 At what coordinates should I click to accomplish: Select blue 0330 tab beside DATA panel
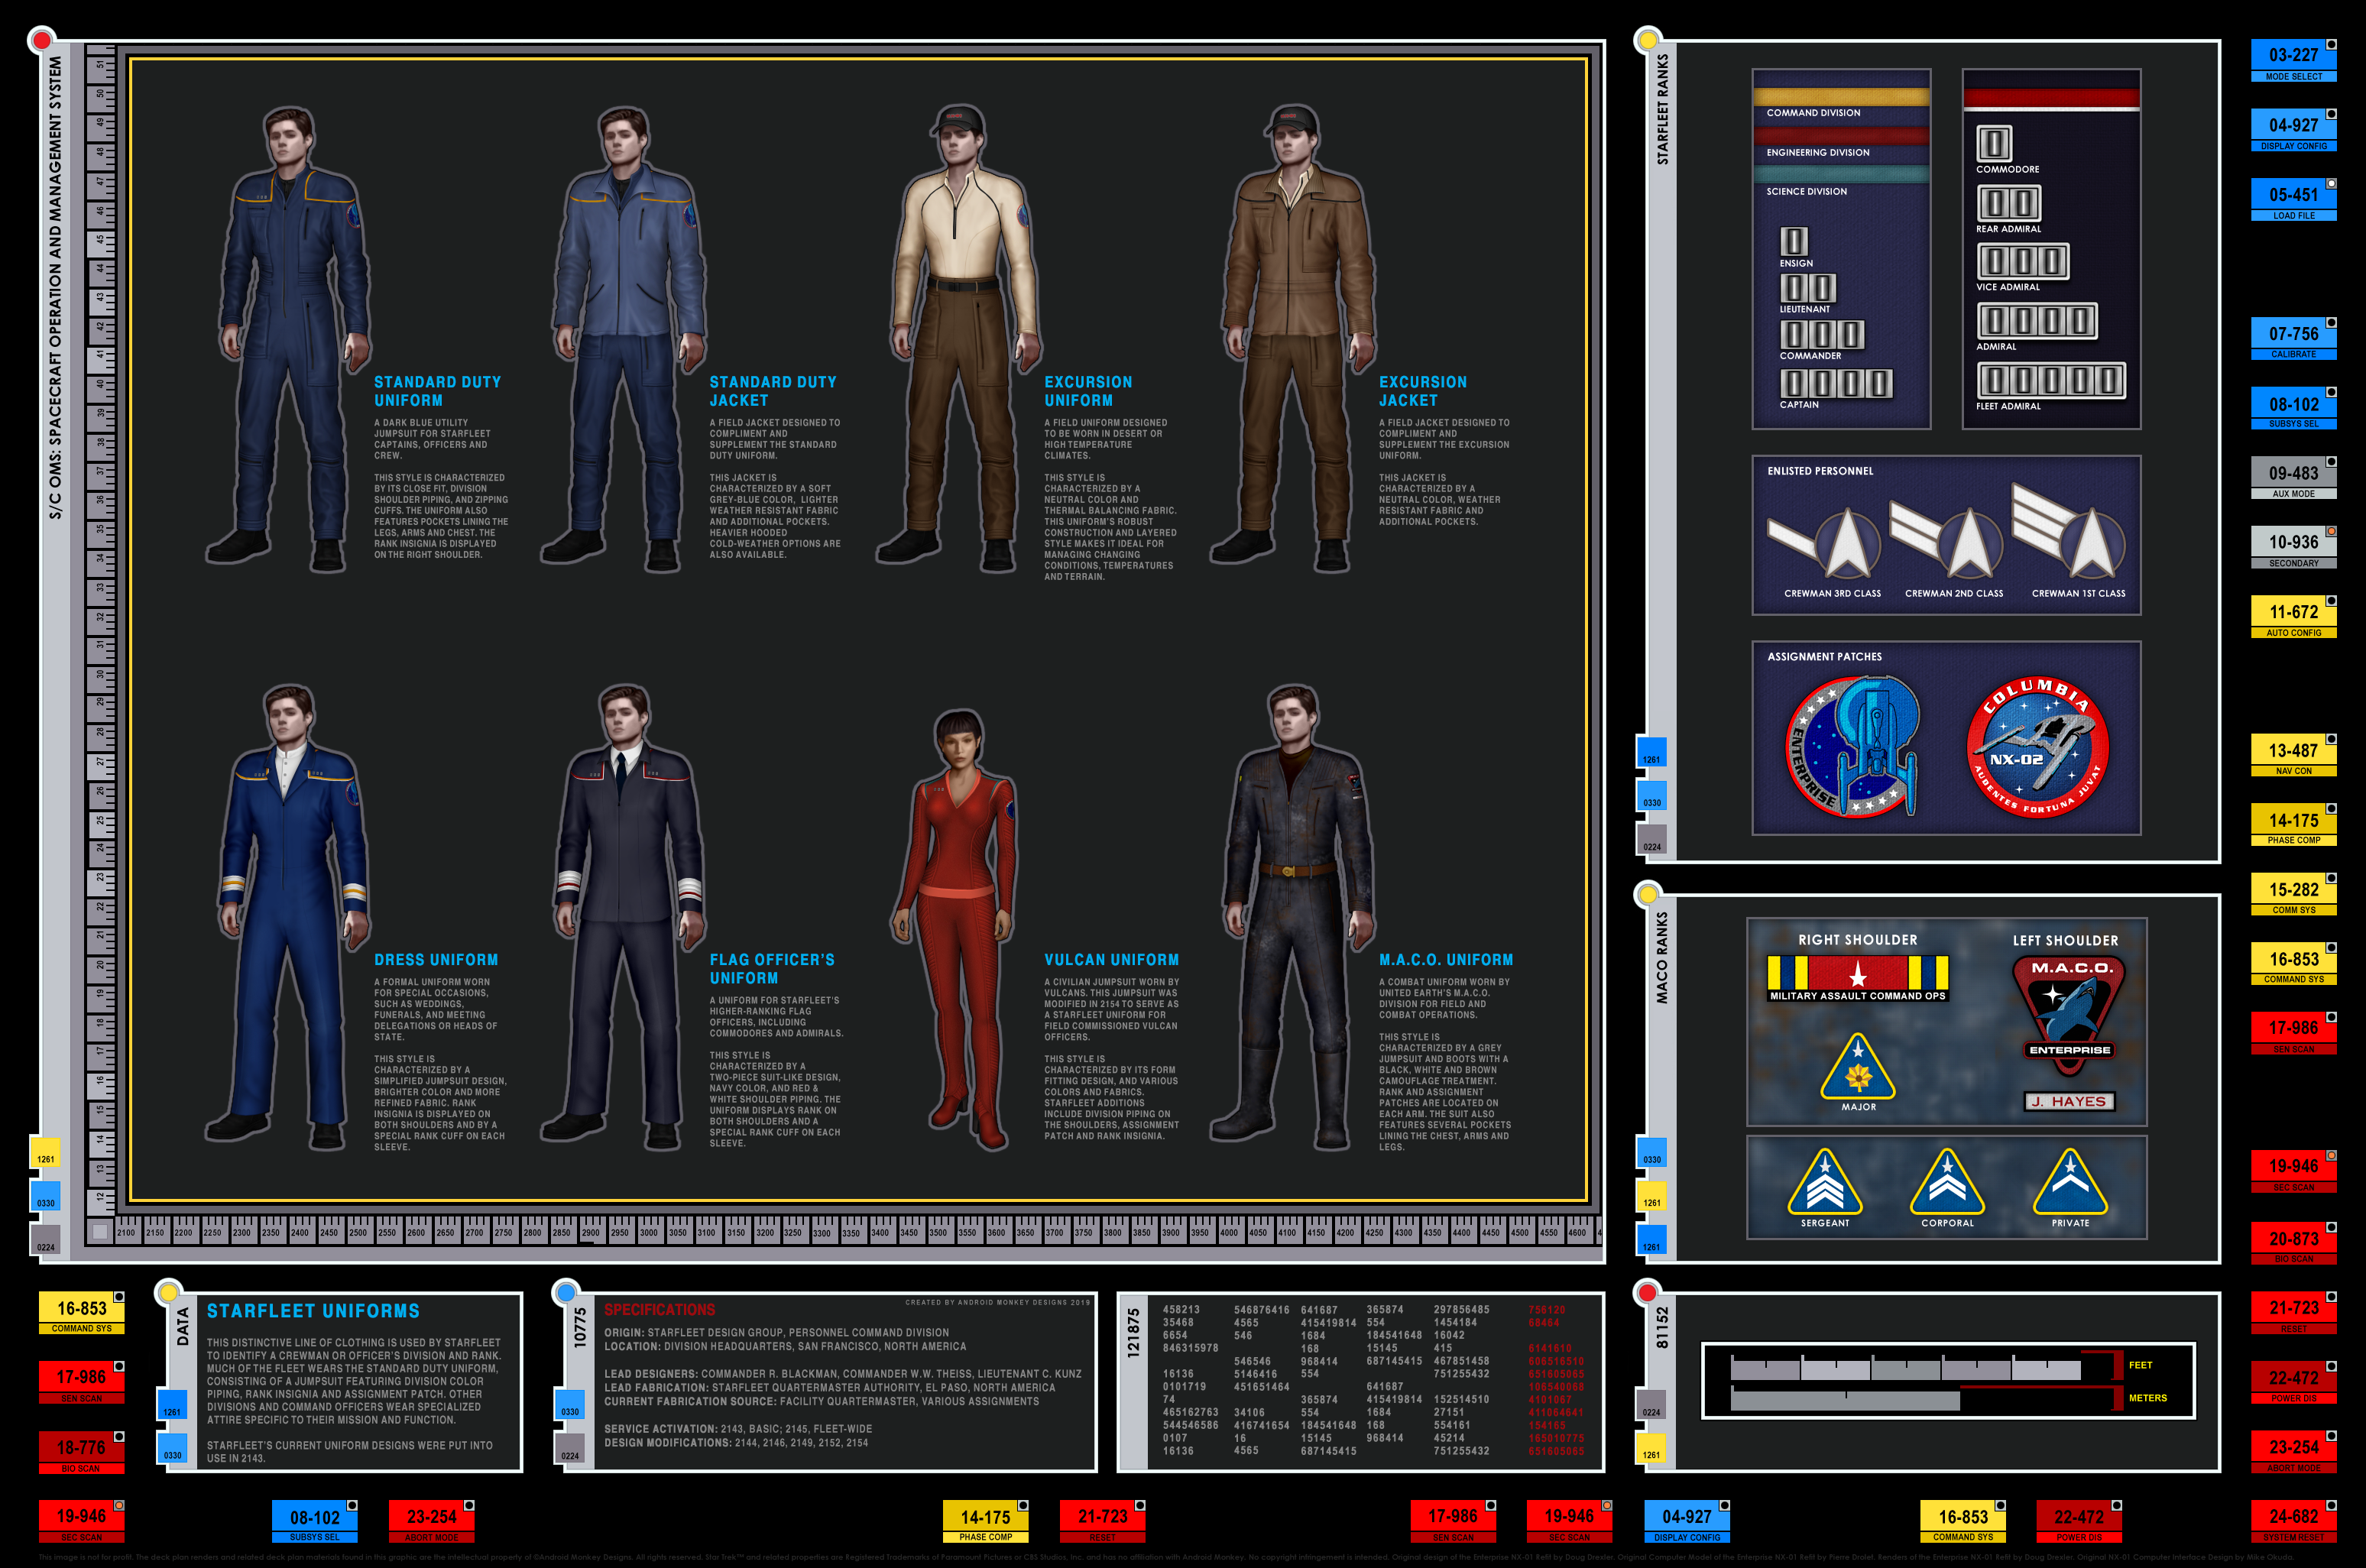172,1447
